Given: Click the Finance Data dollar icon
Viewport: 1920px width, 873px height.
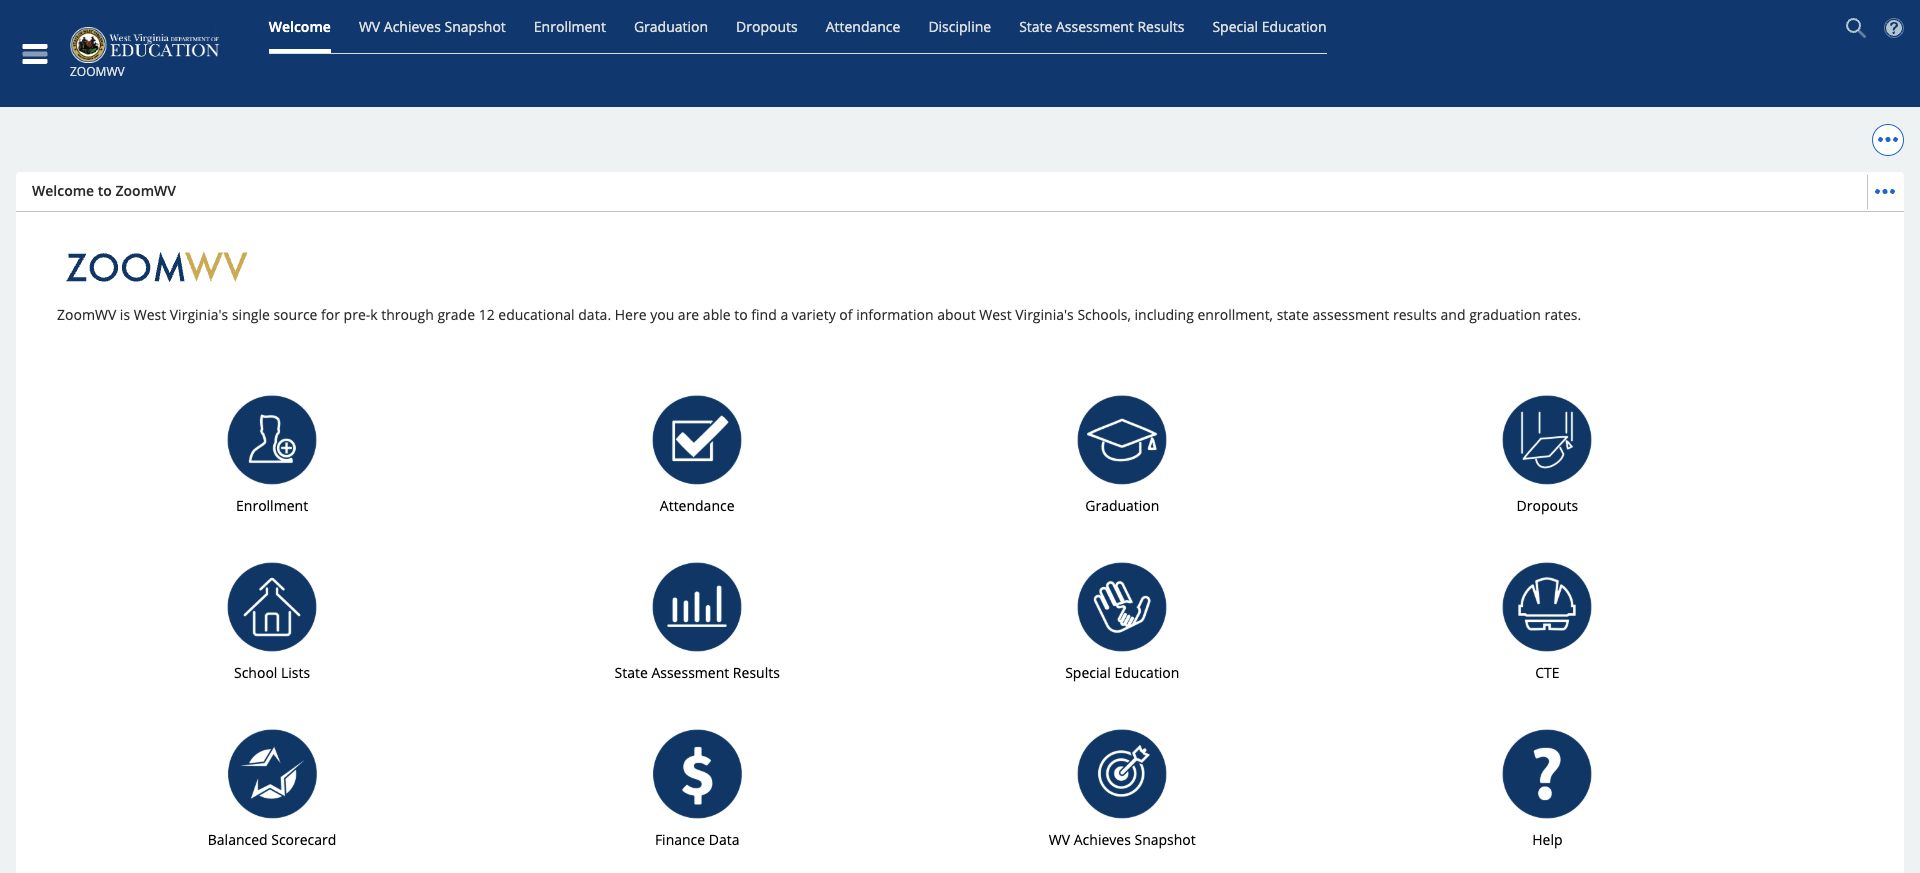Looking at the screenshot, I should coord(697,774).
